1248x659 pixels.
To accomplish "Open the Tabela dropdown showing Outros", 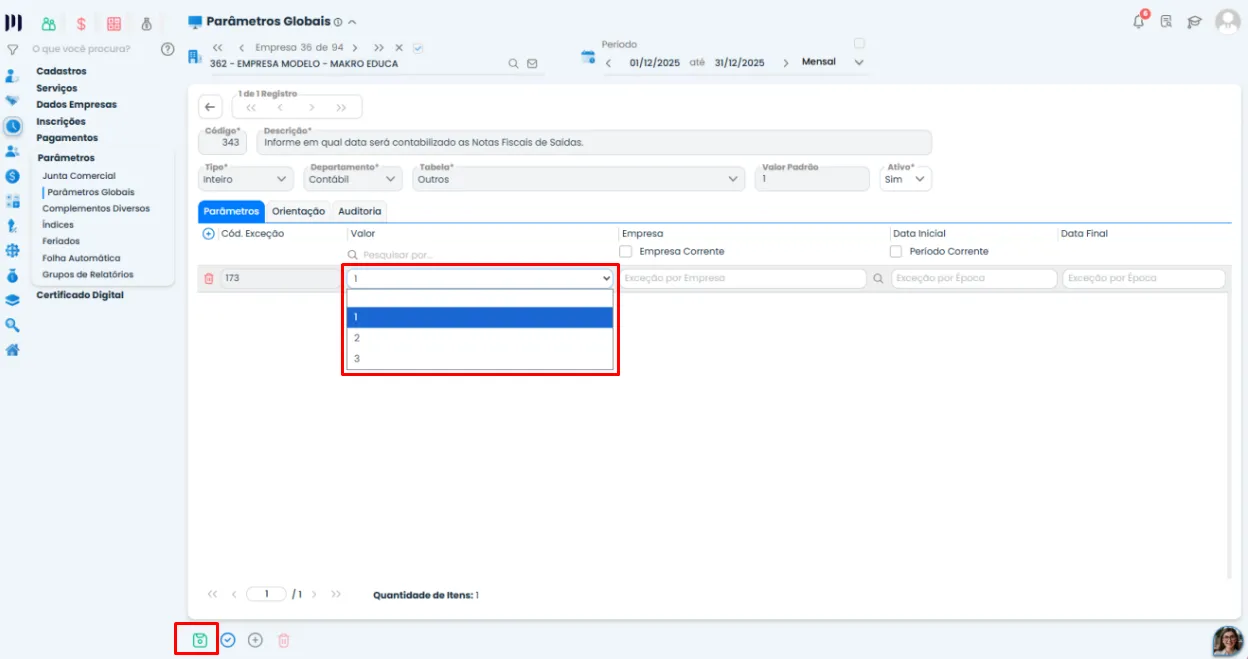I will tap(579, 179).
